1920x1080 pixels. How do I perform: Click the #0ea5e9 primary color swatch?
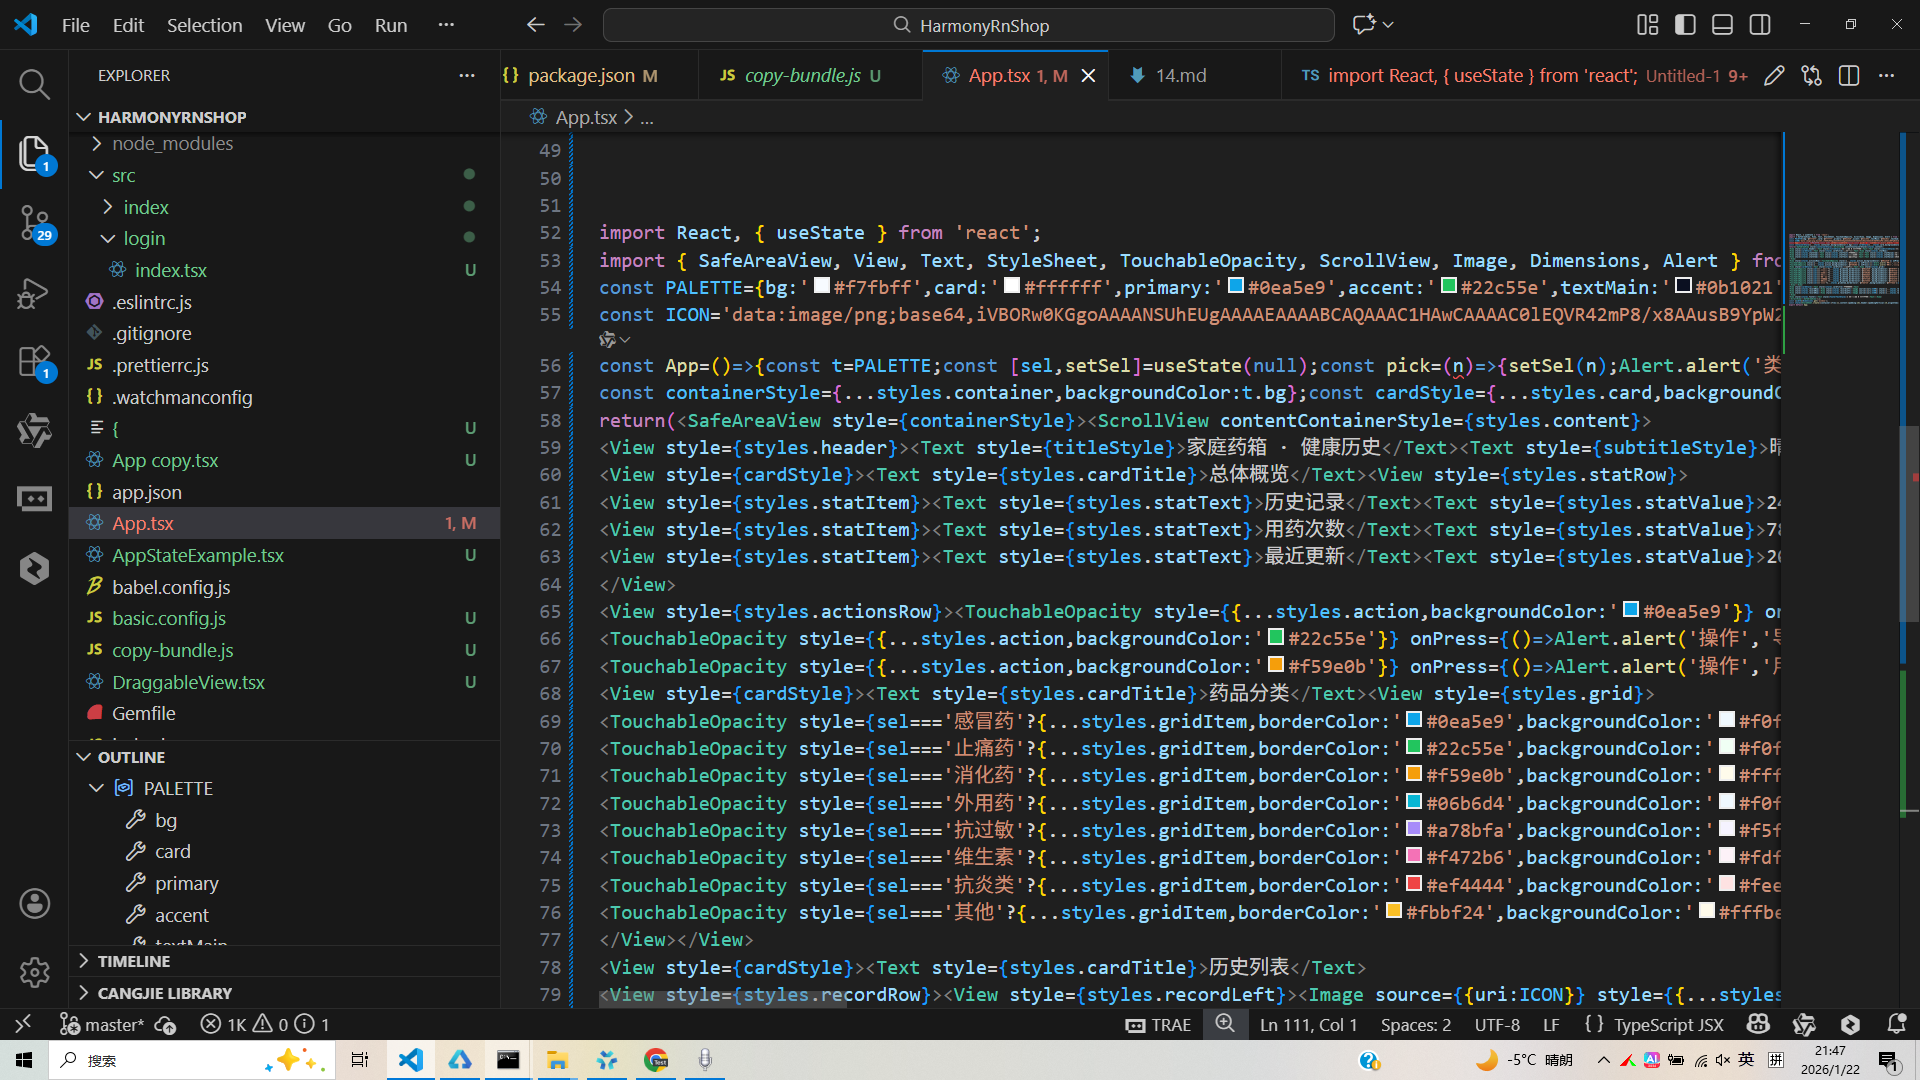click(x=1235, y=287)
